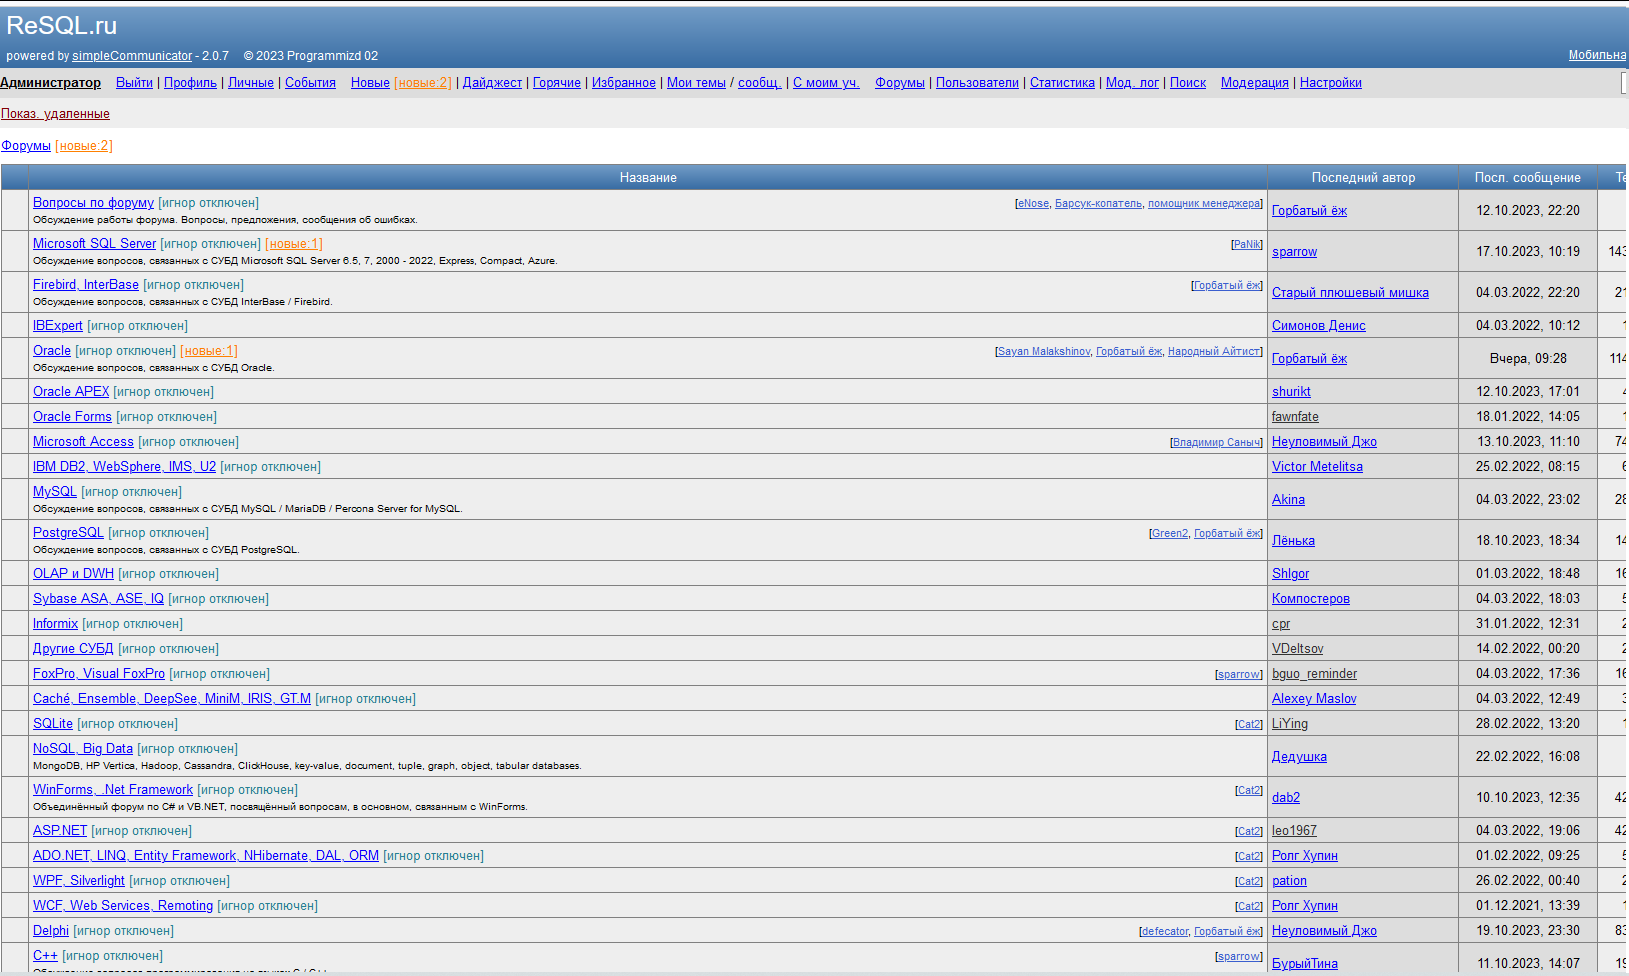Switch to the mobile version link
The height and width of the screenshot is (976, 1629).
pyautogui.click(x=1597, y=55)
